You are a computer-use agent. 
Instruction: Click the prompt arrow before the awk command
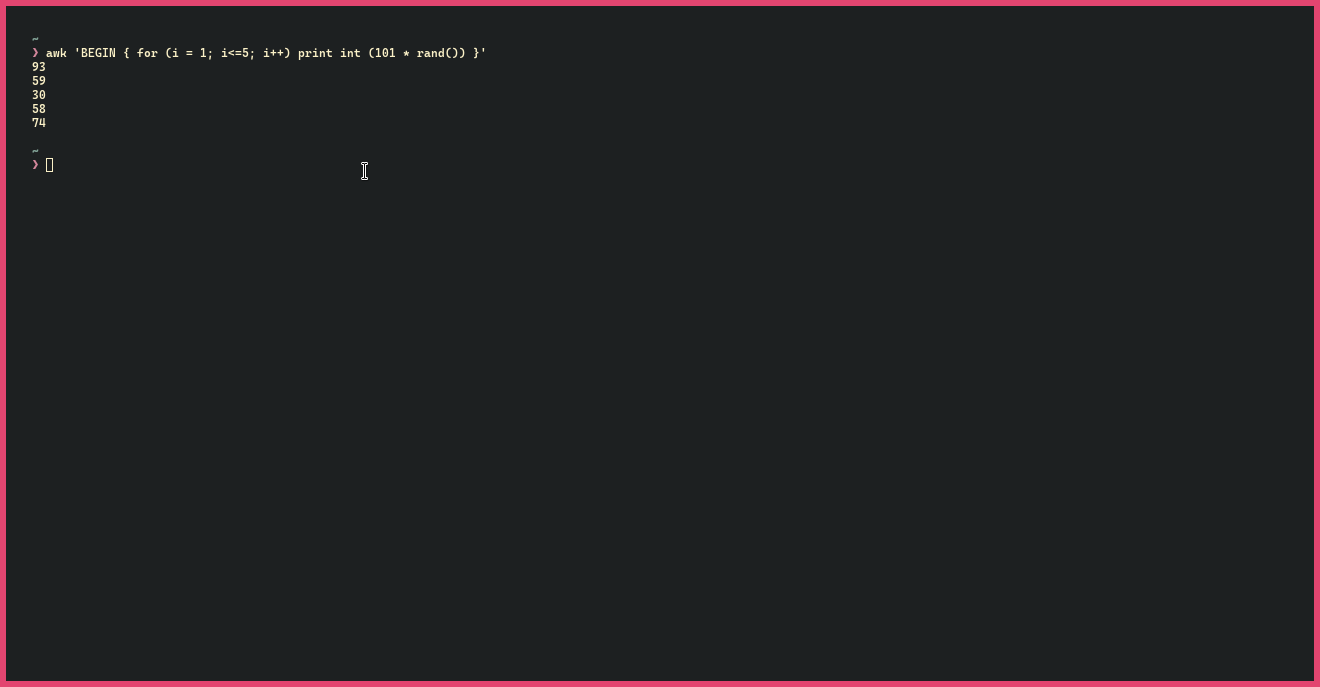point(35,53)
